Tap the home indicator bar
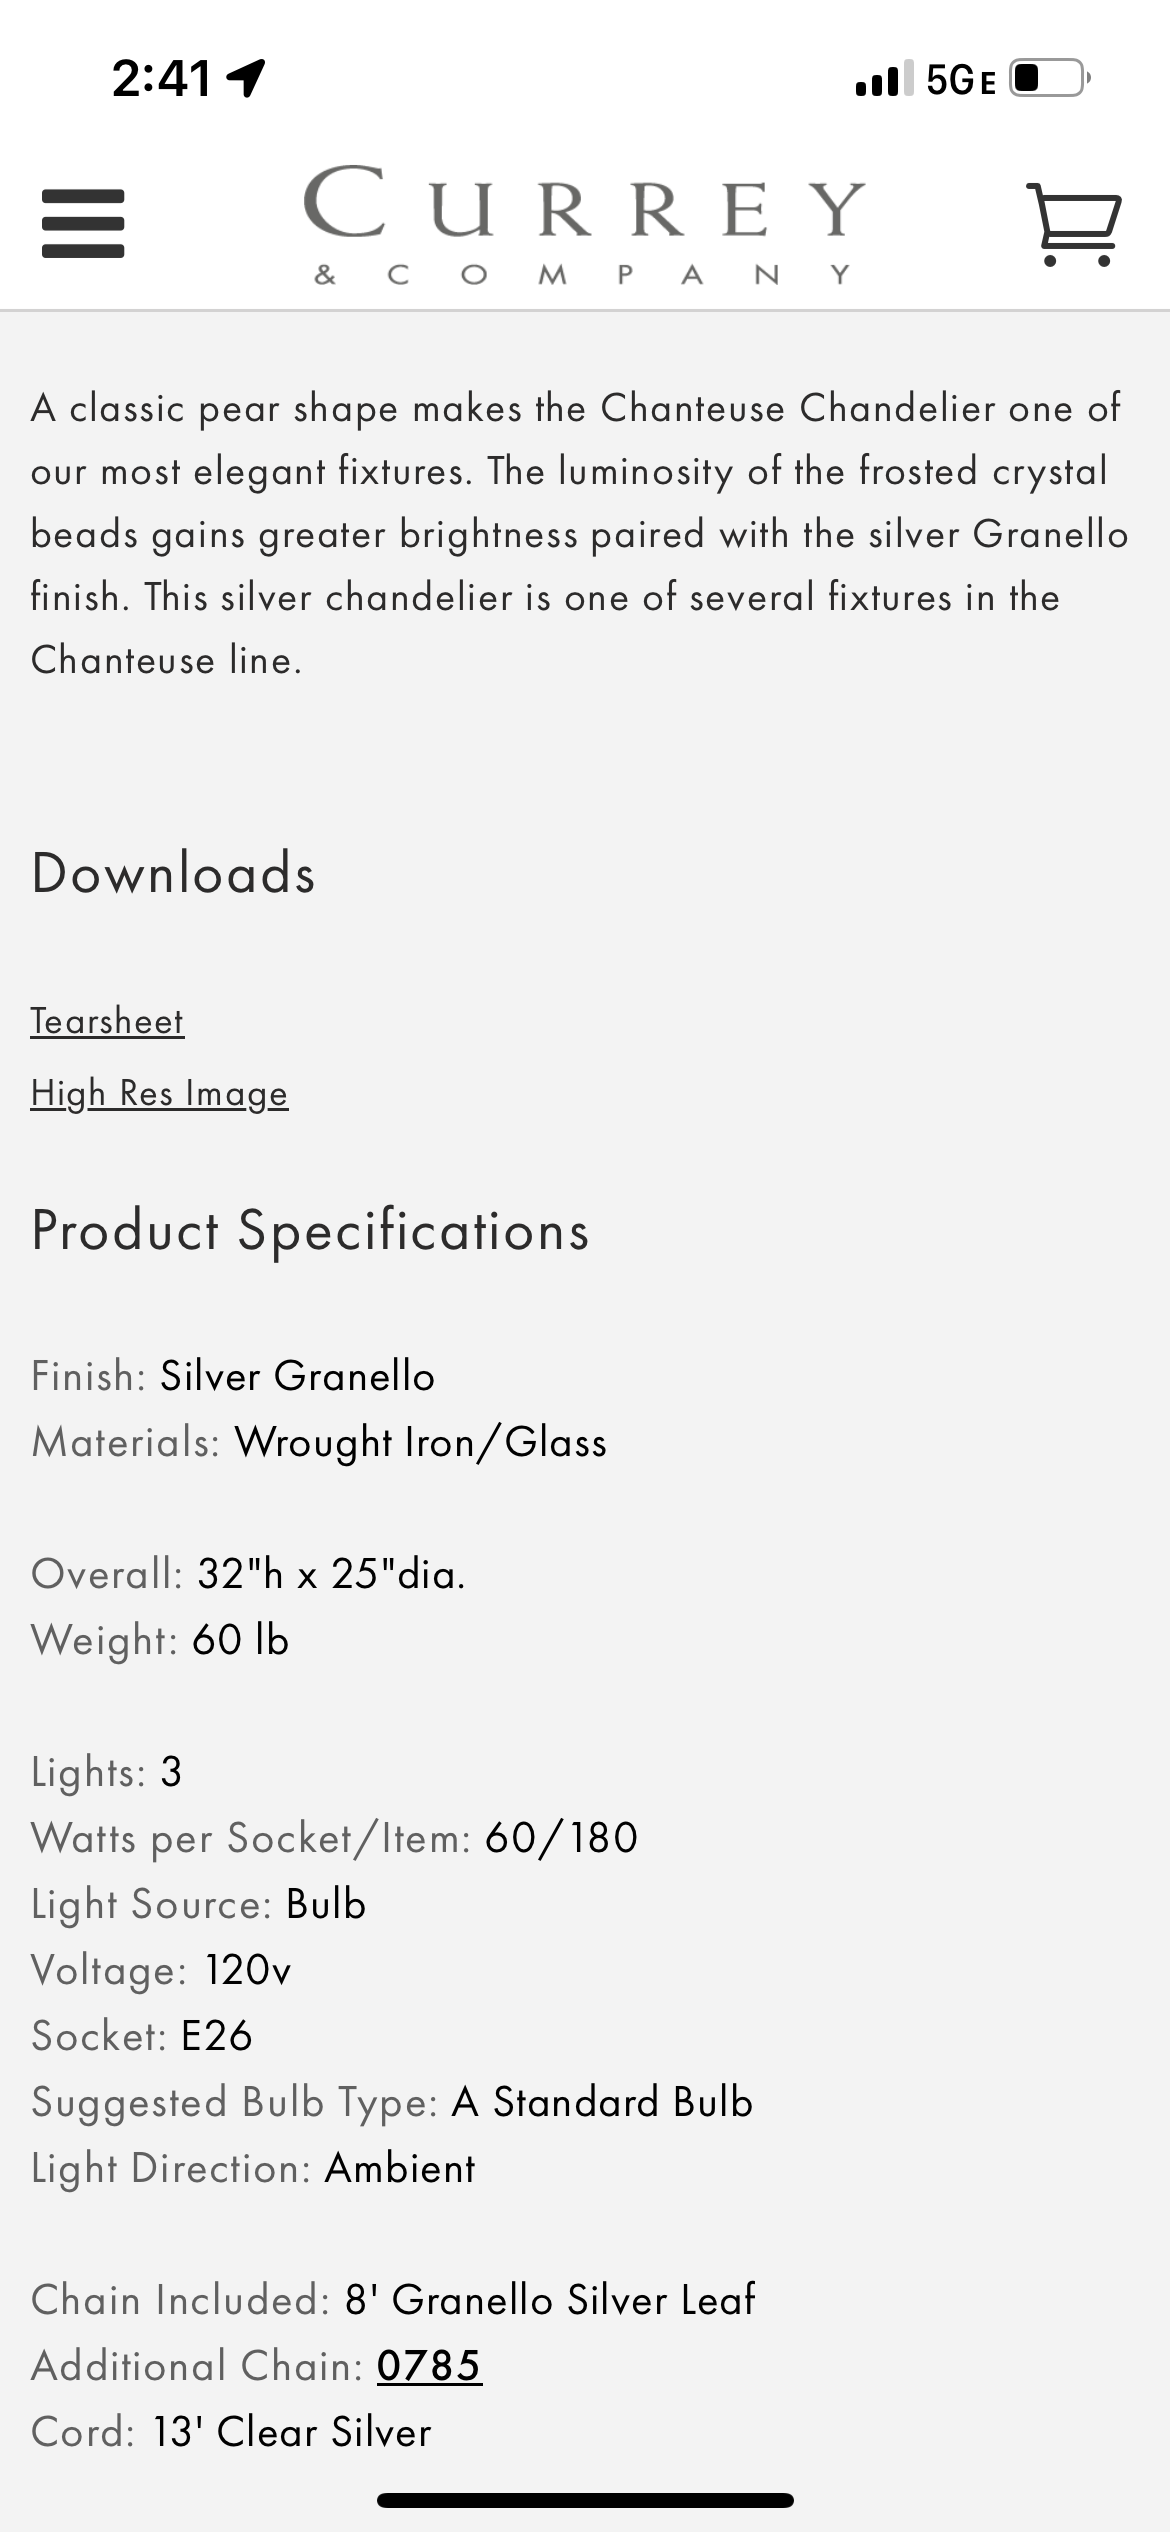Screen dimensions: 1170x2532 pos(585,2501)
